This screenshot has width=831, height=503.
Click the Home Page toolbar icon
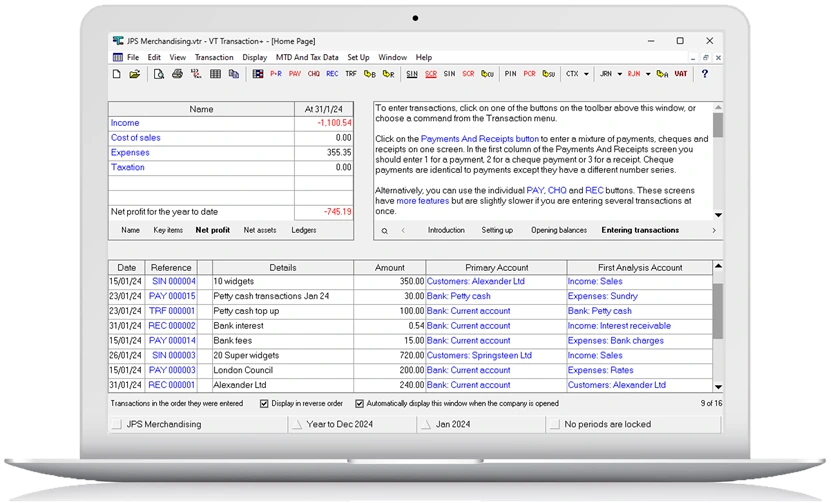tap(258, 74)
